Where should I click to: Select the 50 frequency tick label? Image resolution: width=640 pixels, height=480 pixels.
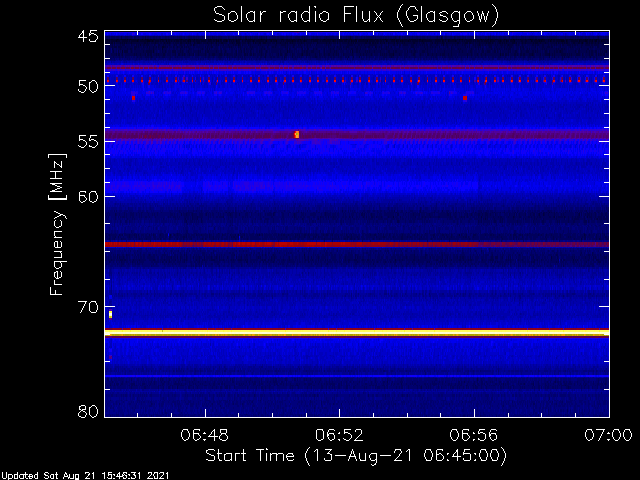point(88,87)
